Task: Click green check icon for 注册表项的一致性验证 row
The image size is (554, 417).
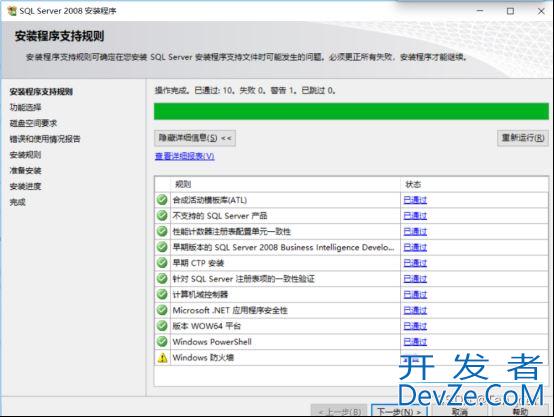Action: [x=162, y=278]
